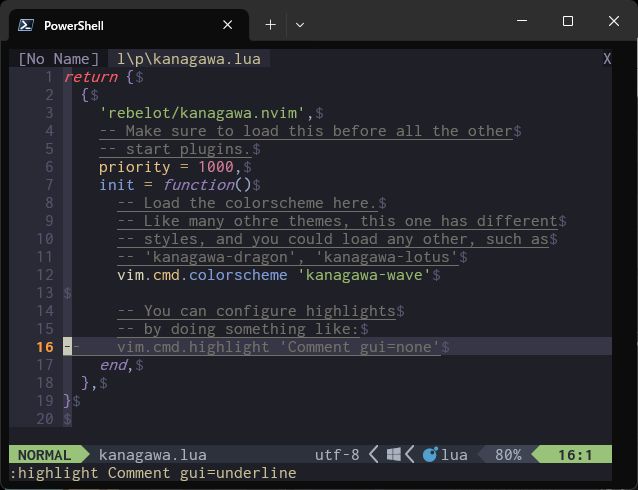
Task: Click the 80% scroll position indicator
Action: pyautogui.click(x=508, y=455)
